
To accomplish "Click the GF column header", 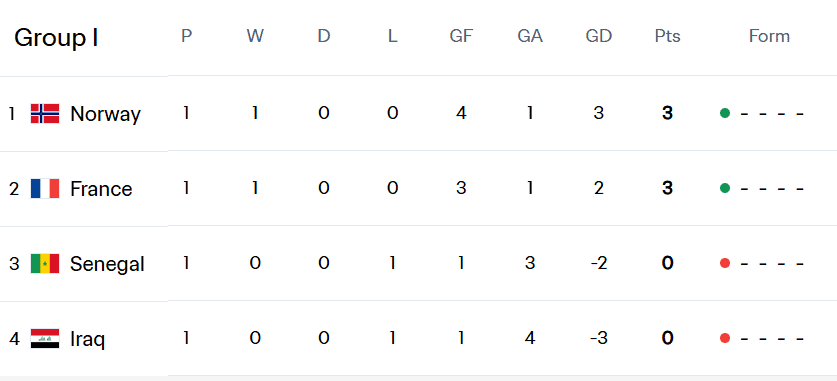I will point(461,36).
